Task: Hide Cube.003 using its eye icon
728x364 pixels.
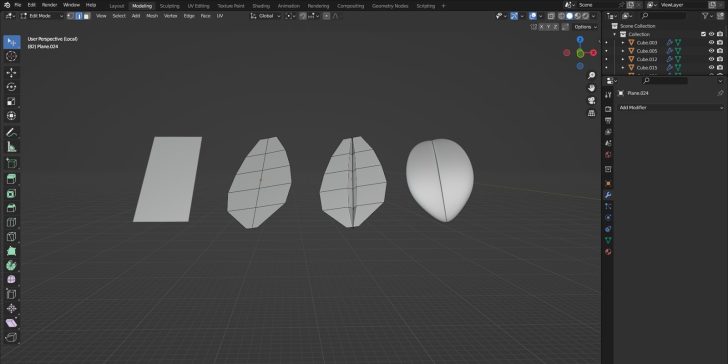Action: (x=711, y=42)
